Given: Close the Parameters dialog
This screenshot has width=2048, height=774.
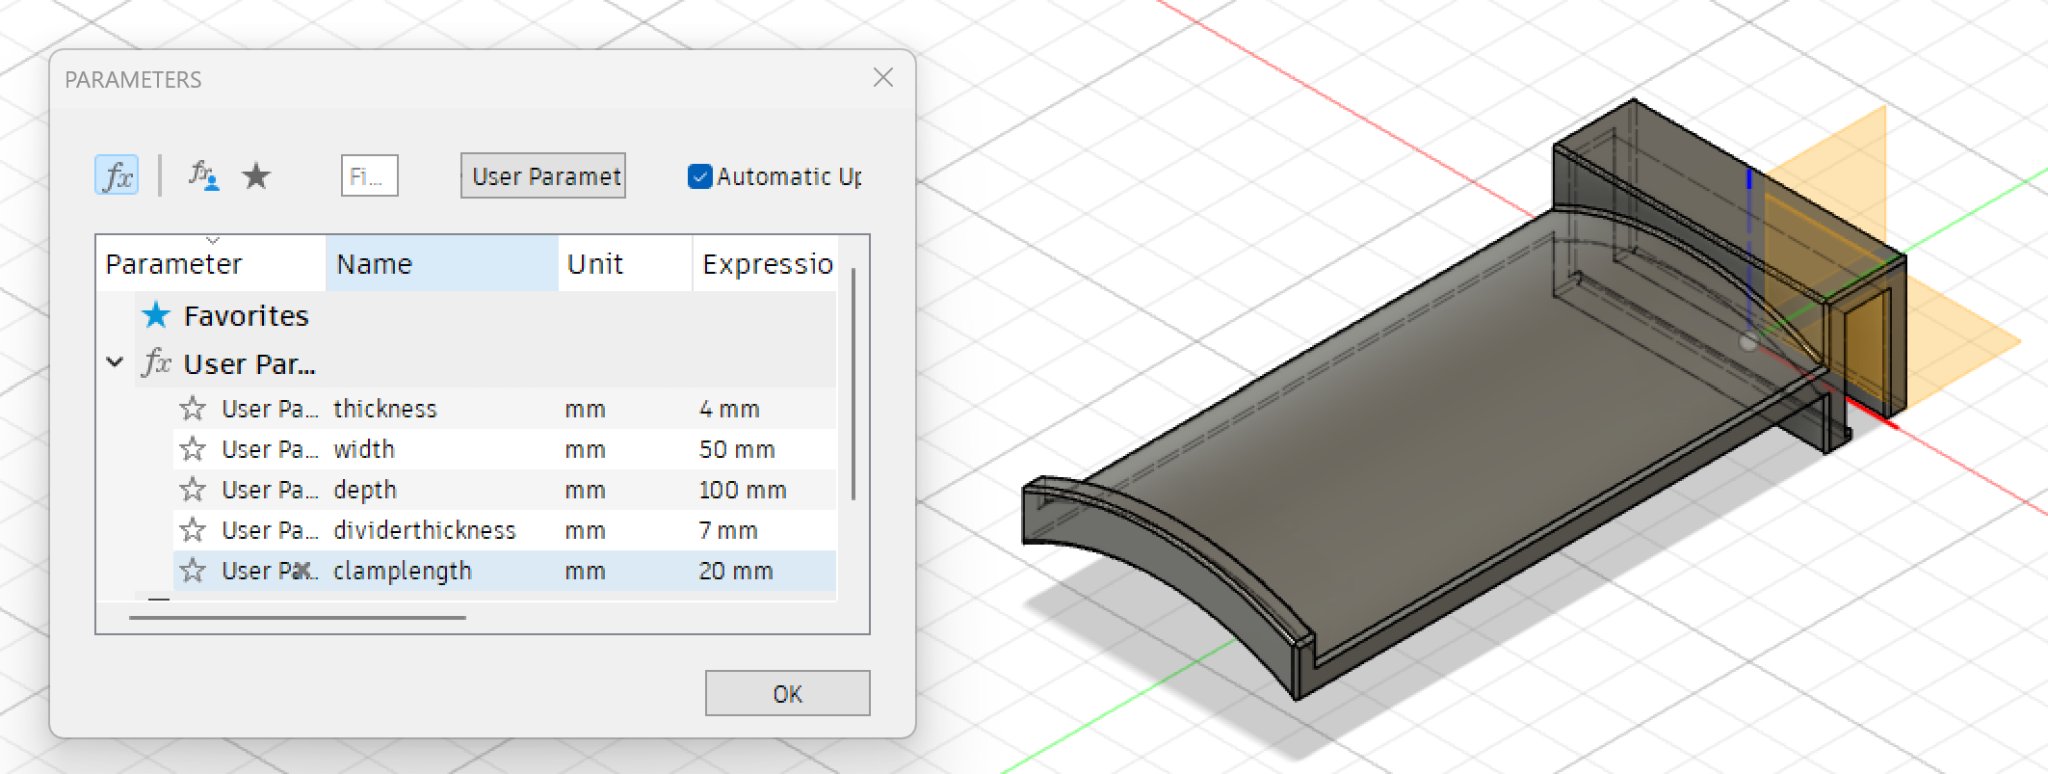Looking at the screenshot, I should point(883,78).
